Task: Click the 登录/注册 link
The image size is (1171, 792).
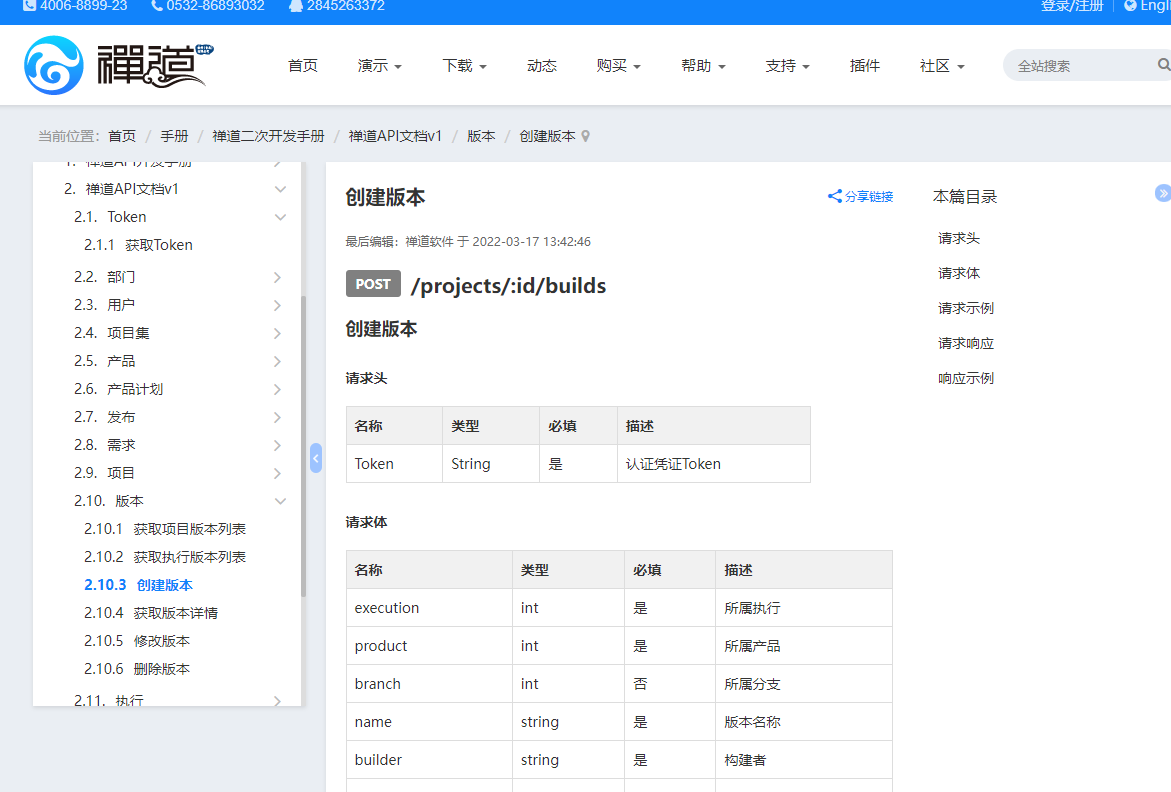Action: [1072, 6]
